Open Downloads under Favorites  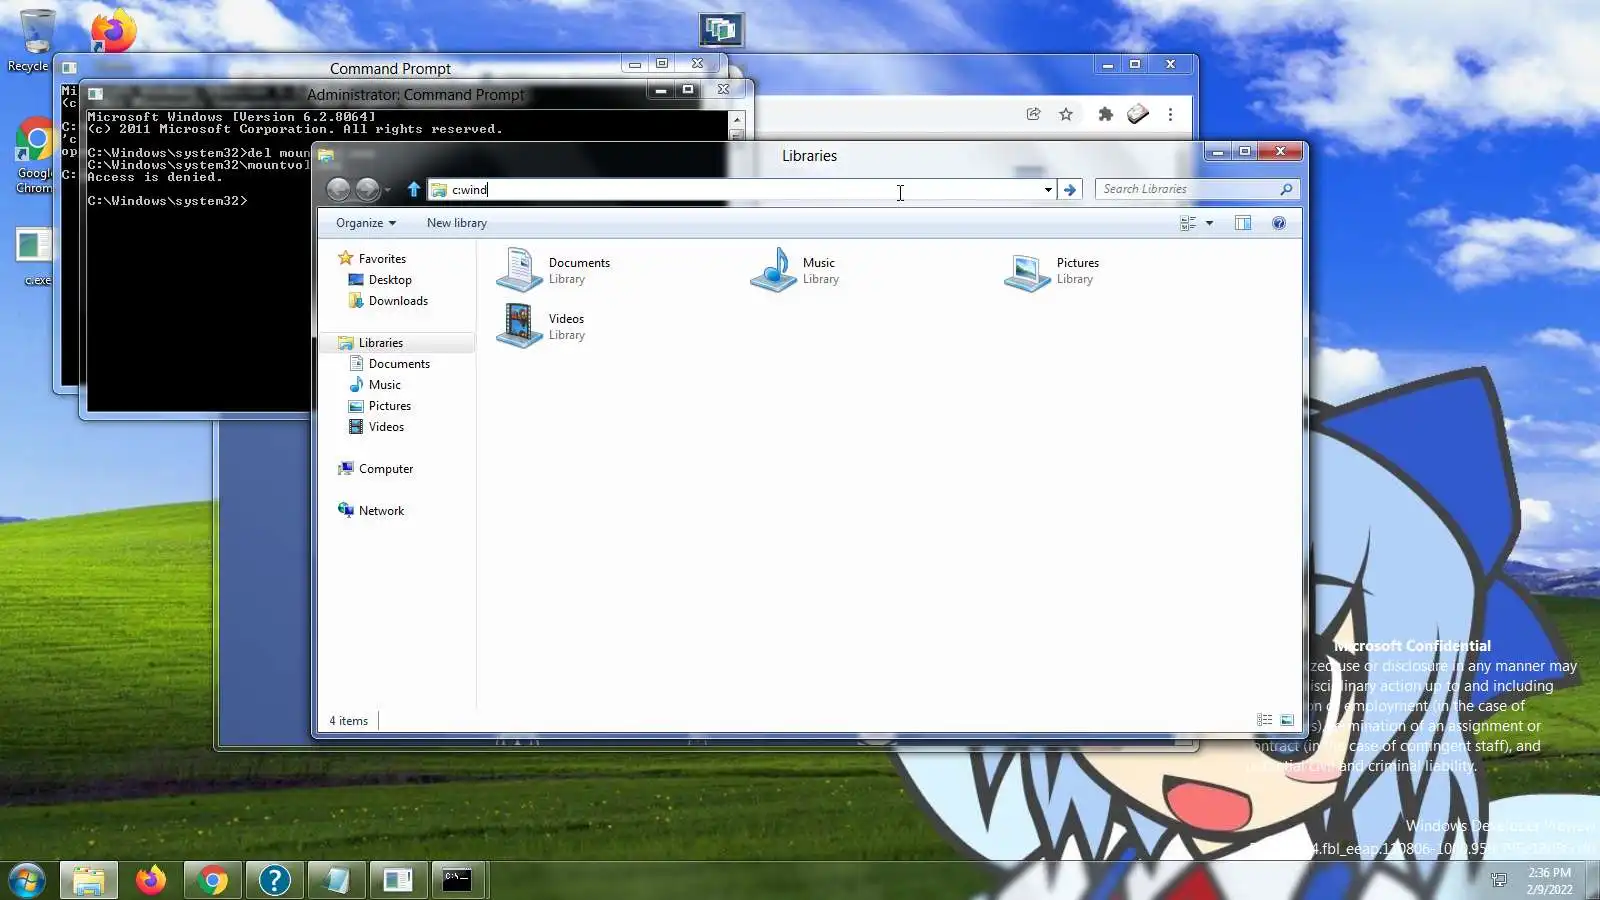(x=398, y=301)
